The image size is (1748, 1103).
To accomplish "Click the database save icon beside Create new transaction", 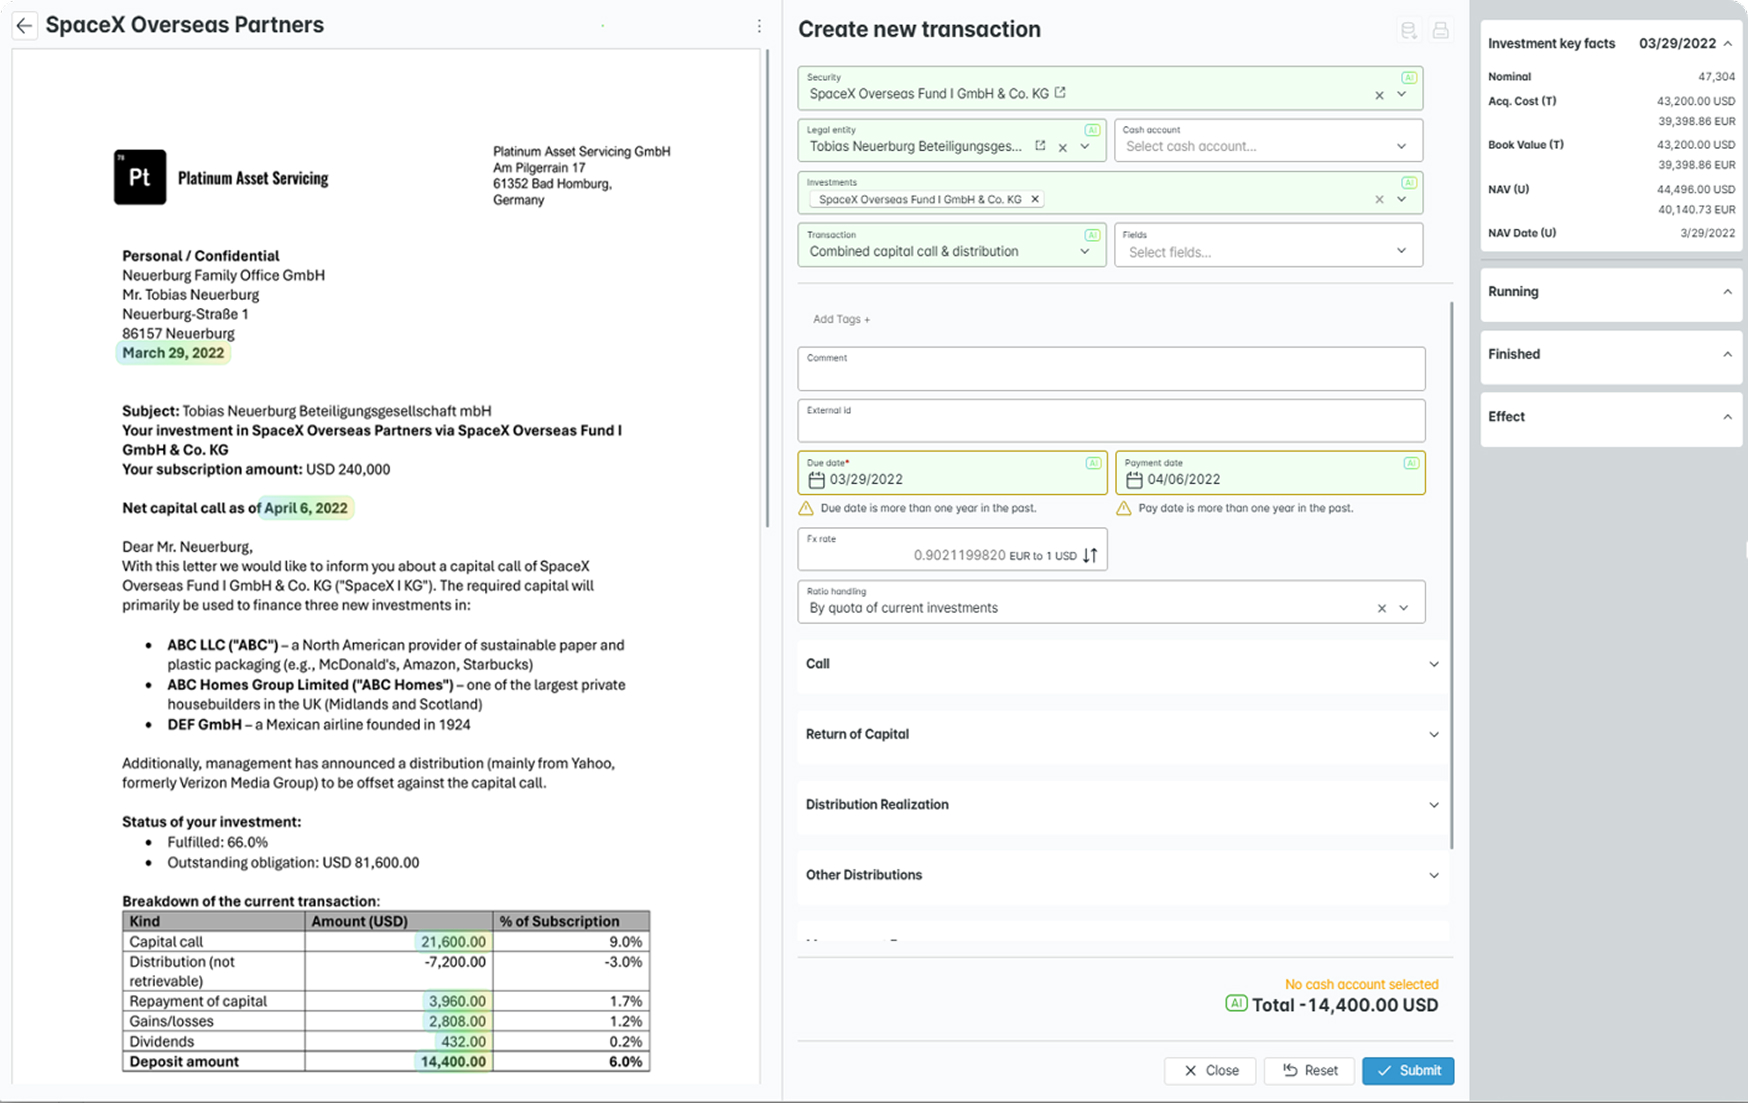I will (x=1408, y=30).
